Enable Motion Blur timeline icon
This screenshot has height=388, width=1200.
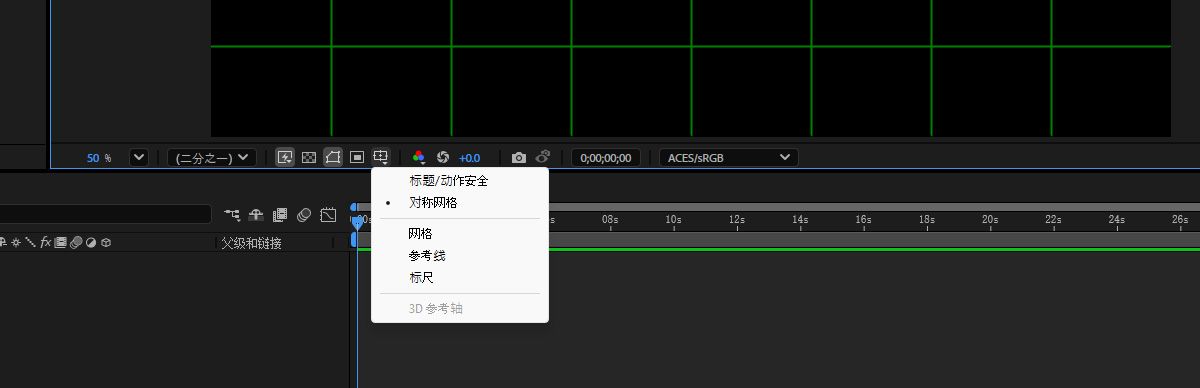303,214
